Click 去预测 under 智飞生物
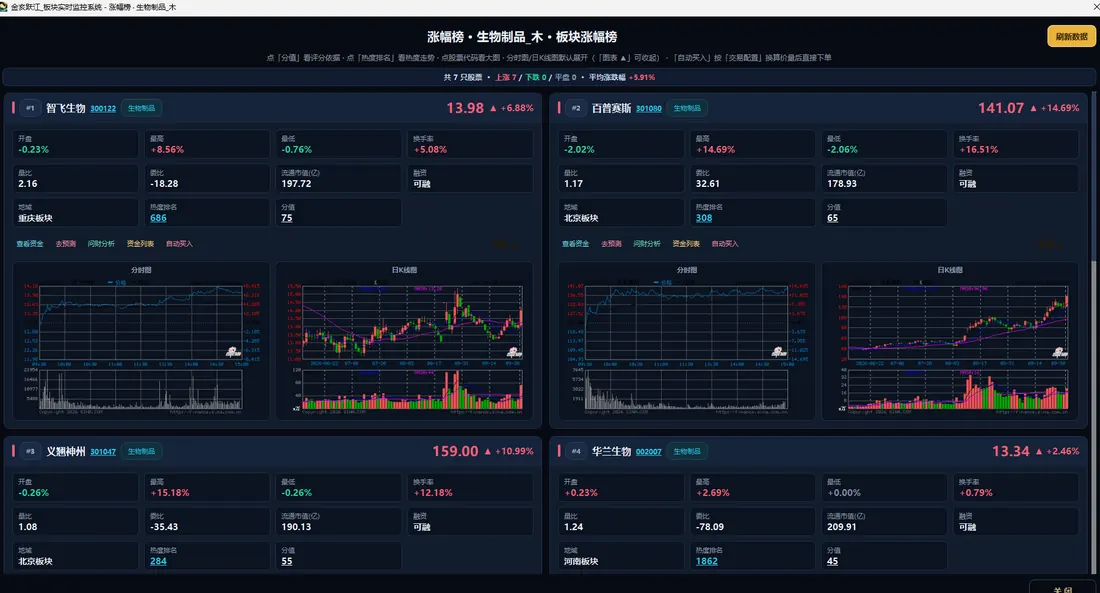 coord(65,244)
